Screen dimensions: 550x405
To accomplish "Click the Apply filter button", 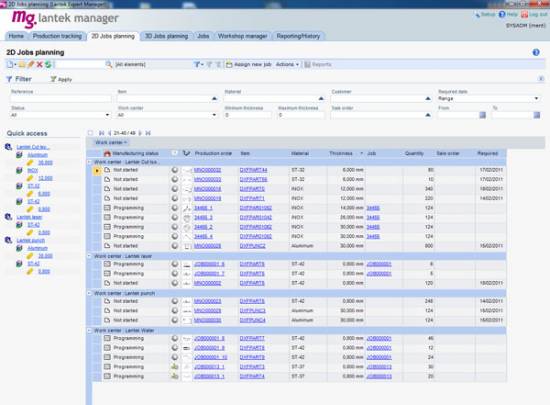I will point(61,79).
